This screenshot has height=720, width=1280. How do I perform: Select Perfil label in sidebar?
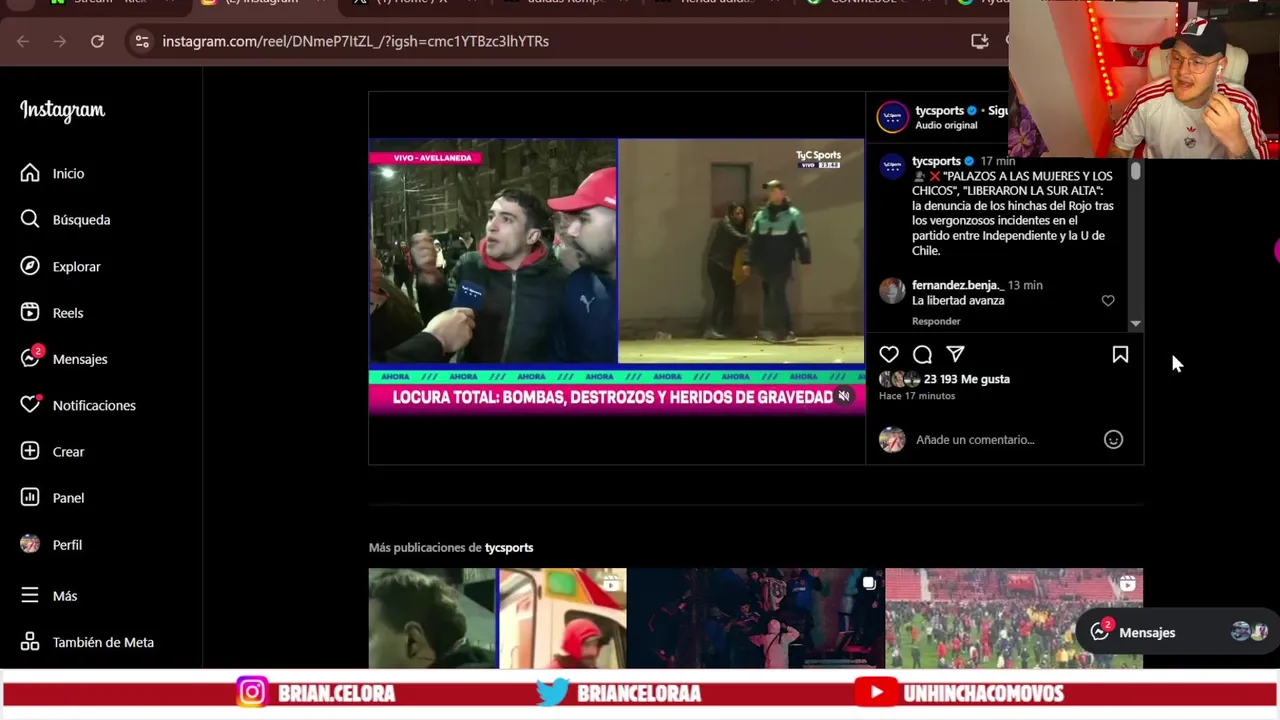point(67,544)
